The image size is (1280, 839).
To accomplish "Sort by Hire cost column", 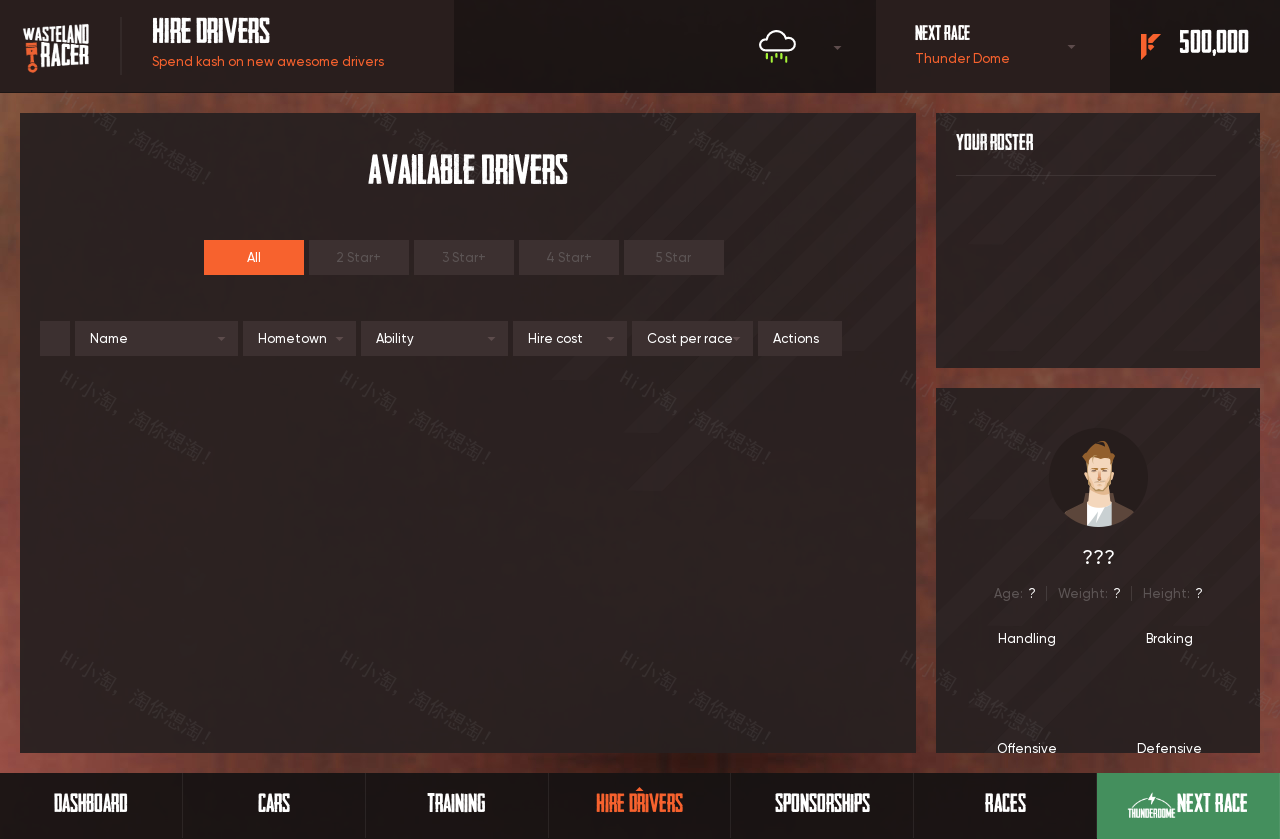I will [x=569, y=339].
